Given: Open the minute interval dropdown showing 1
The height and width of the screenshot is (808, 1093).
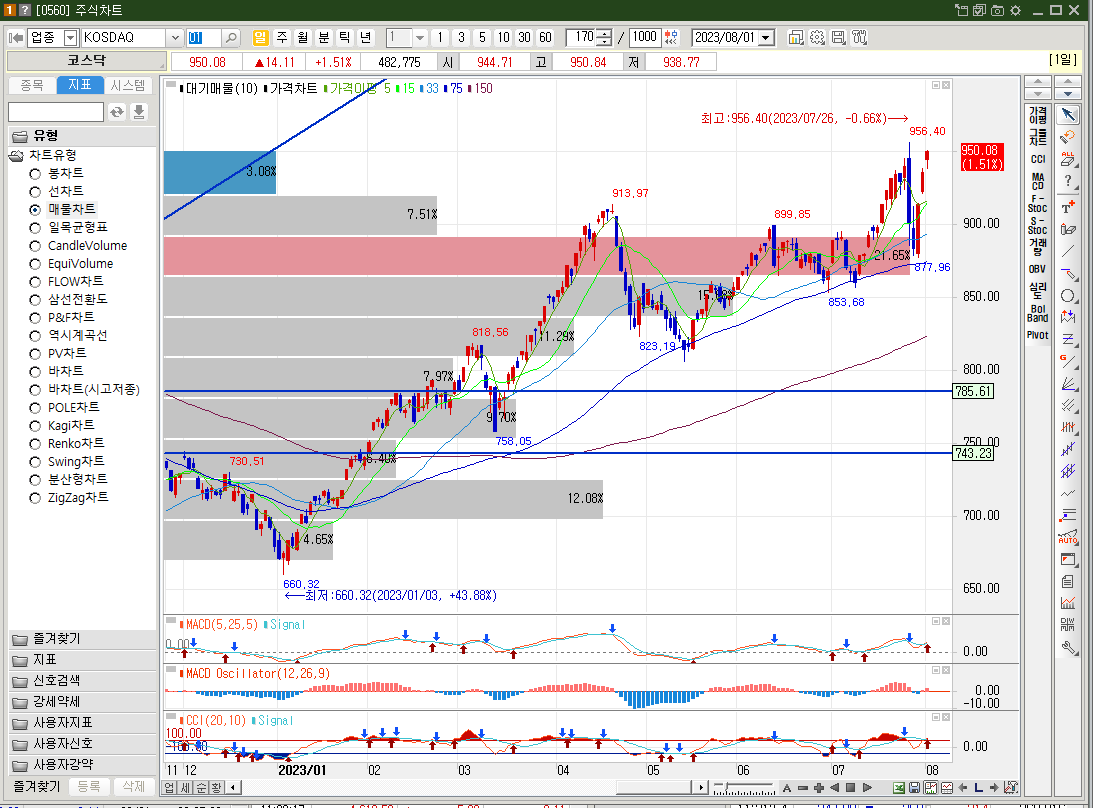Looking at the screenshot, I should pos(420,38).
